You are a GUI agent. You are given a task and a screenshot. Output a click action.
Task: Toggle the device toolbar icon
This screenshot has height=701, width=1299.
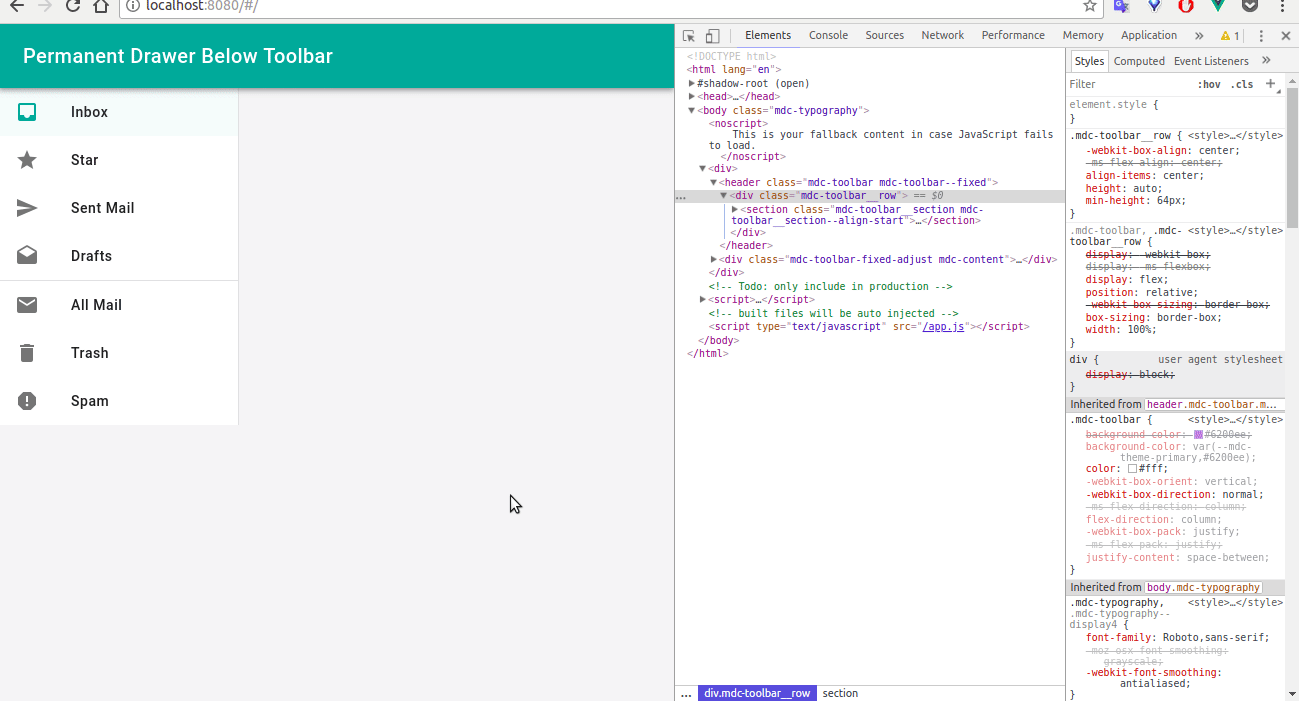point(712,36)
